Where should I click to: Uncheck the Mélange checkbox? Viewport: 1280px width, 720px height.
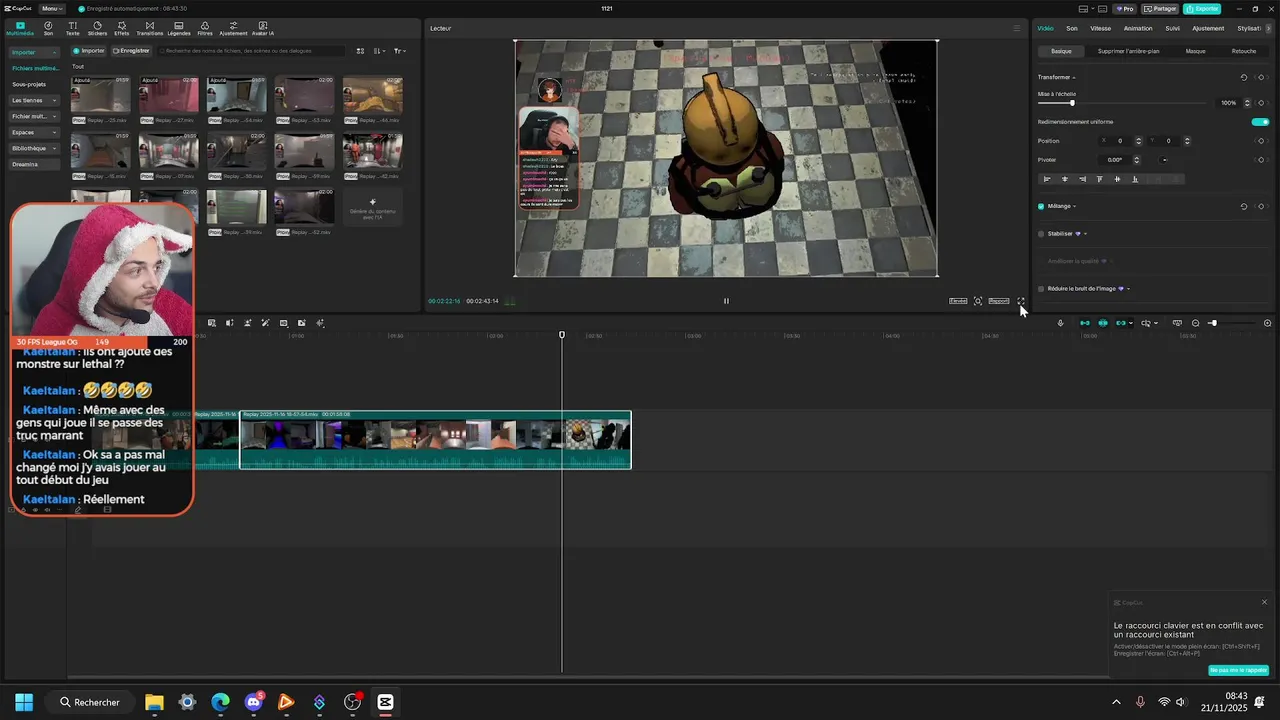tap(1041, 206)
